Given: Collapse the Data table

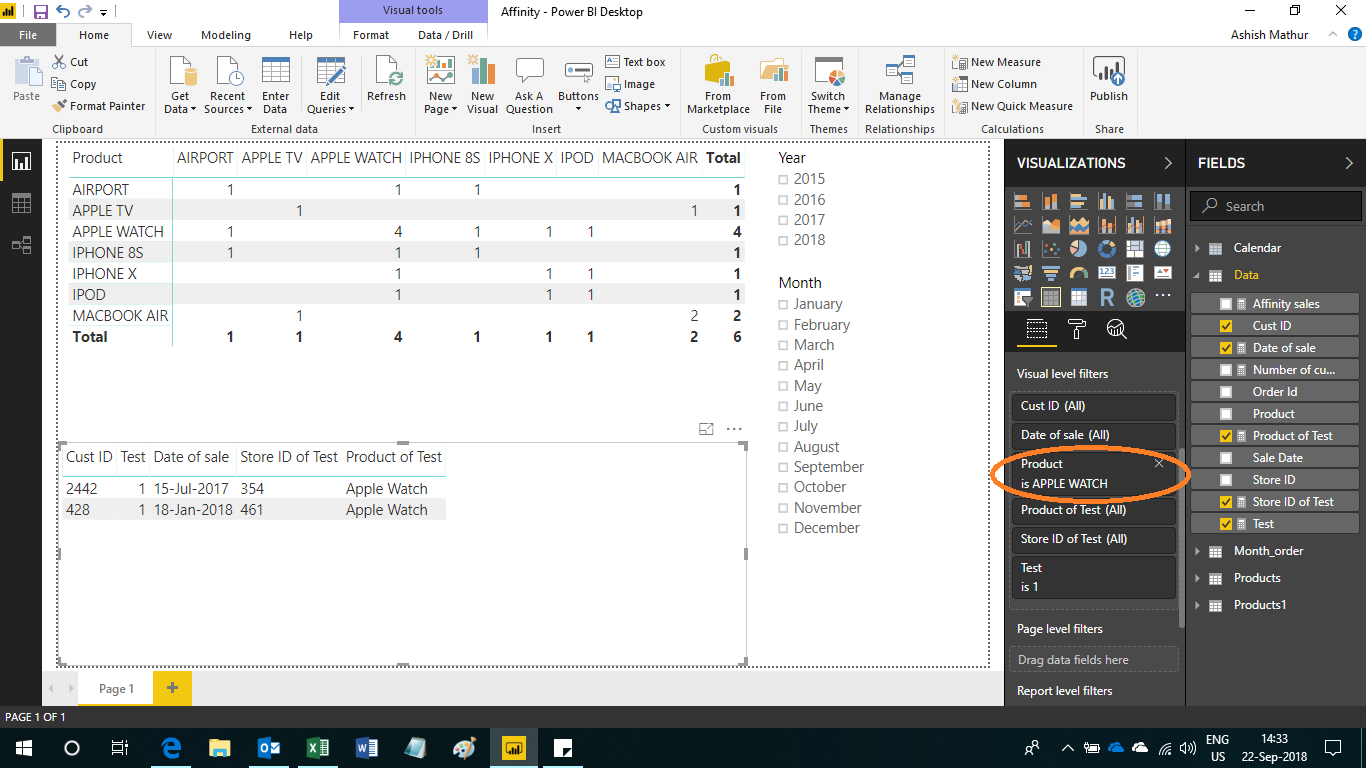Looking at the screenshot, I should (x=1197, y=275).
